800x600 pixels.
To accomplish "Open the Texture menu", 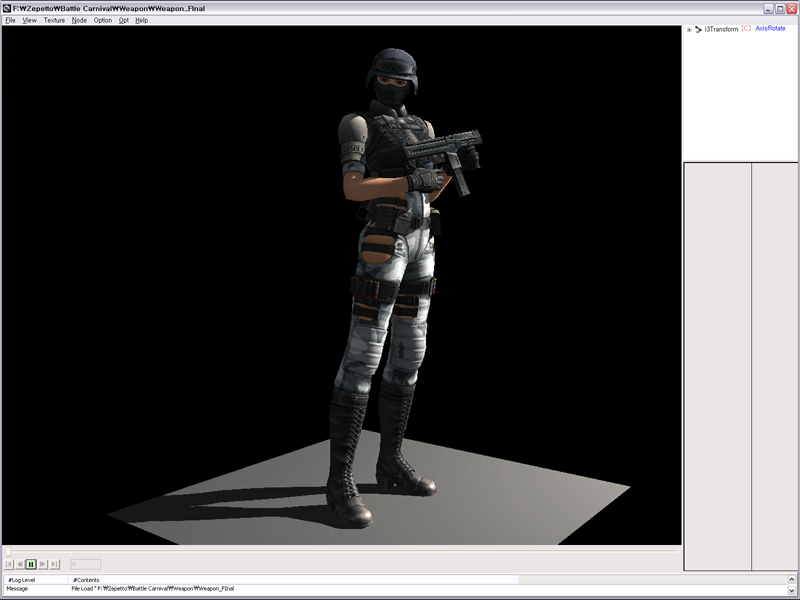I will coord(54,20).
